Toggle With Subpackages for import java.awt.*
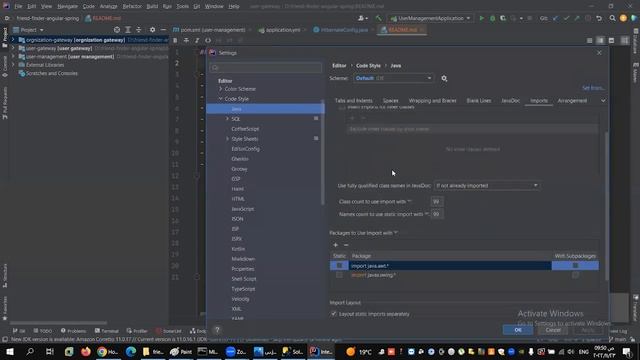 575,266
